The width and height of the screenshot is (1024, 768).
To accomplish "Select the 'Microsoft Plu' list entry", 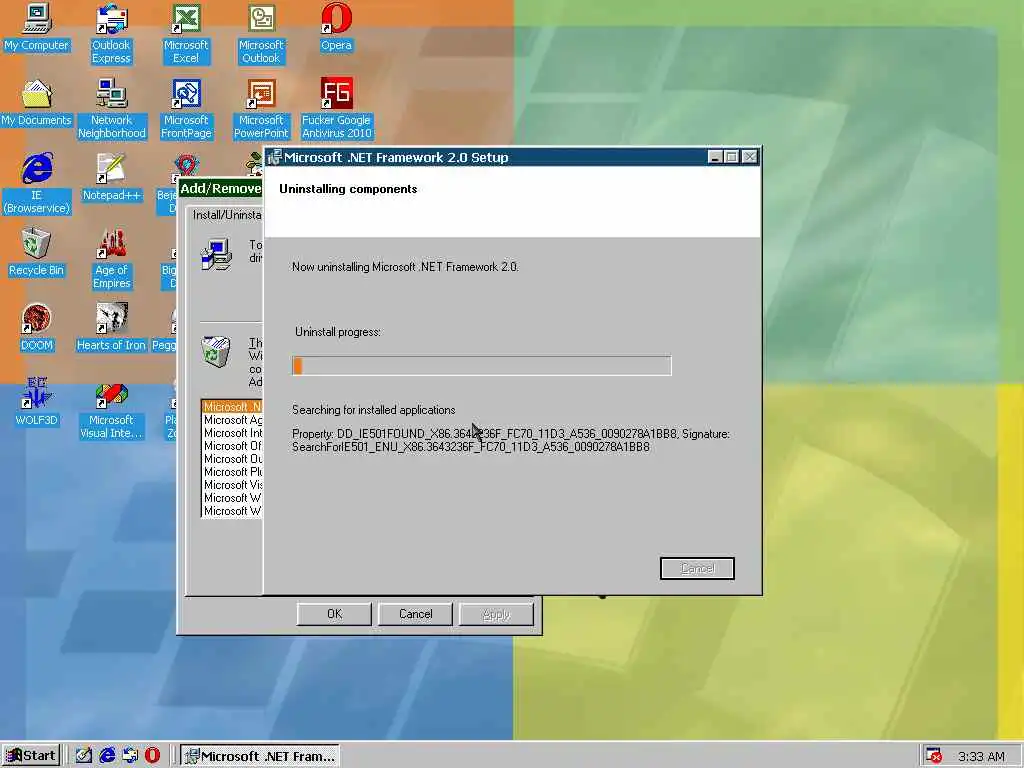I will pos(232,472).
